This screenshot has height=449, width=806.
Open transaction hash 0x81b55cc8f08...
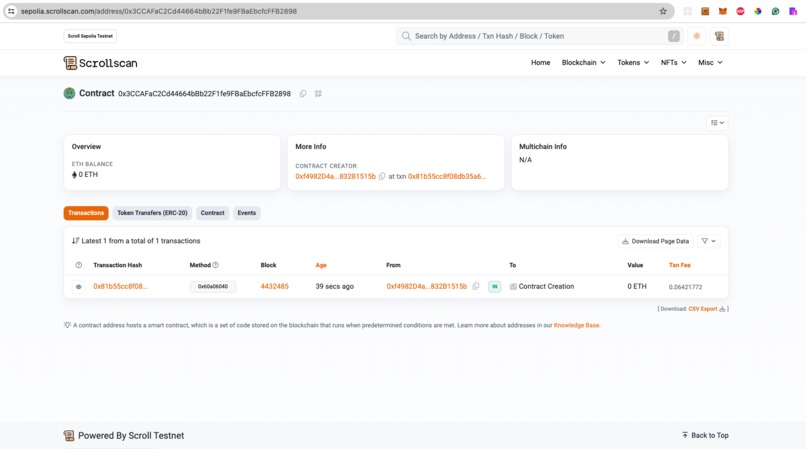(x=120, y=286)
